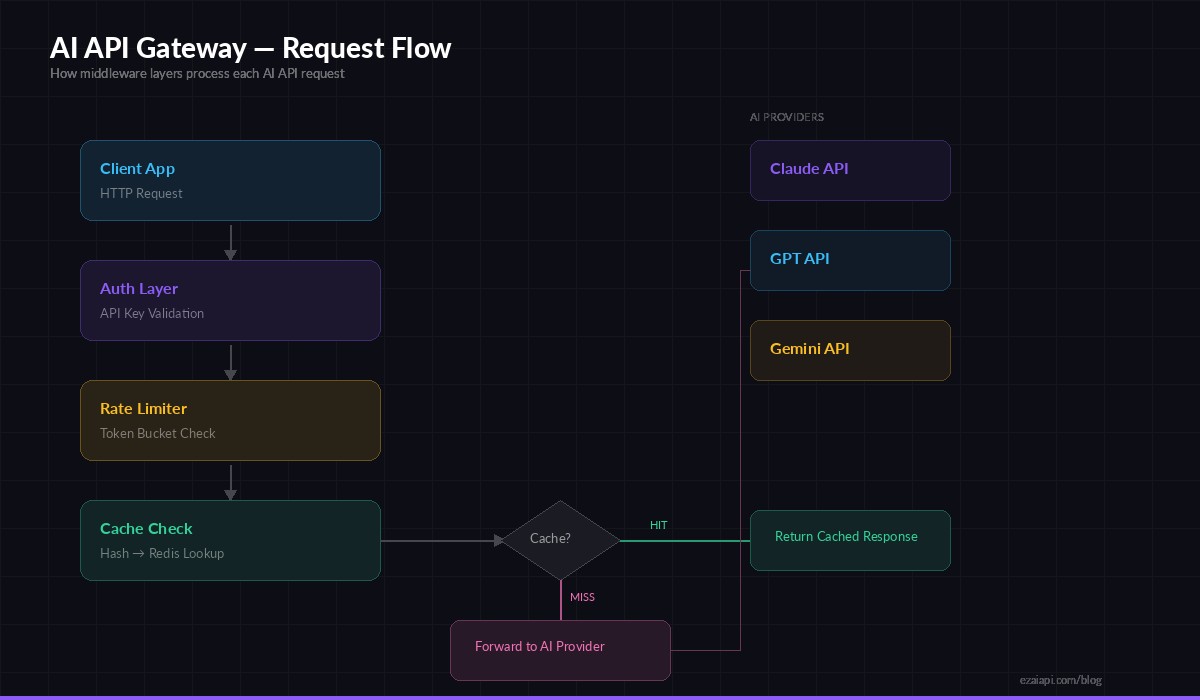
Task: Select the diagram title AI API Gateway
Action: (250, 47)
